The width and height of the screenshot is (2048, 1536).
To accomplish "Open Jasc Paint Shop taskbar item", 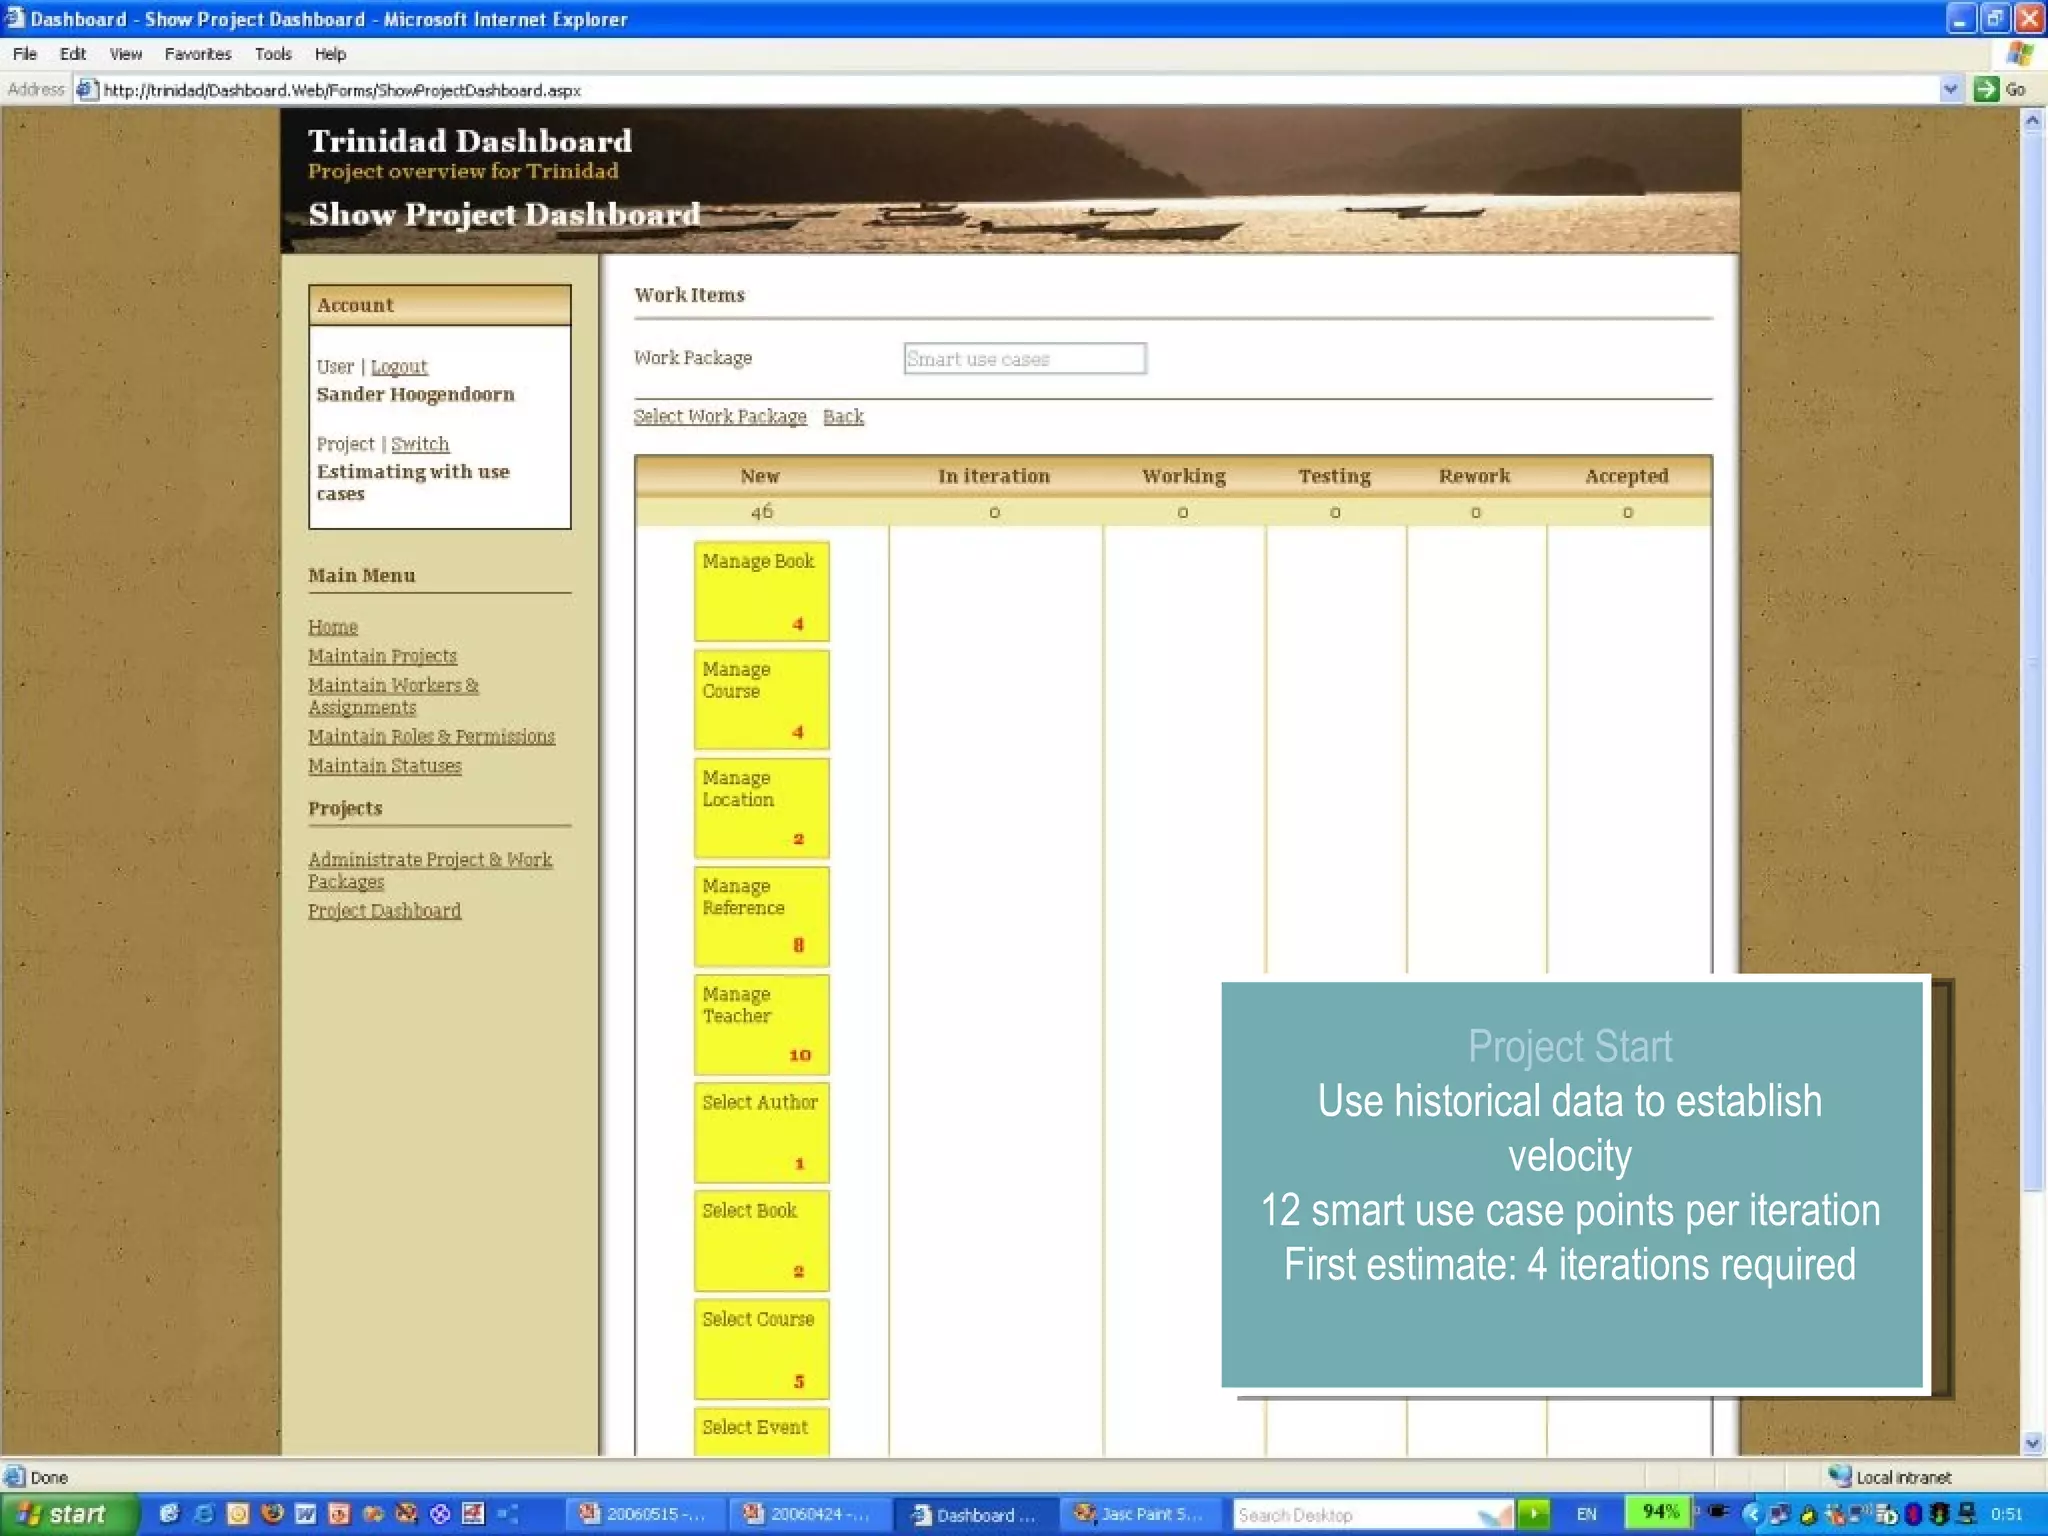I will (x=1139, y=1514).
